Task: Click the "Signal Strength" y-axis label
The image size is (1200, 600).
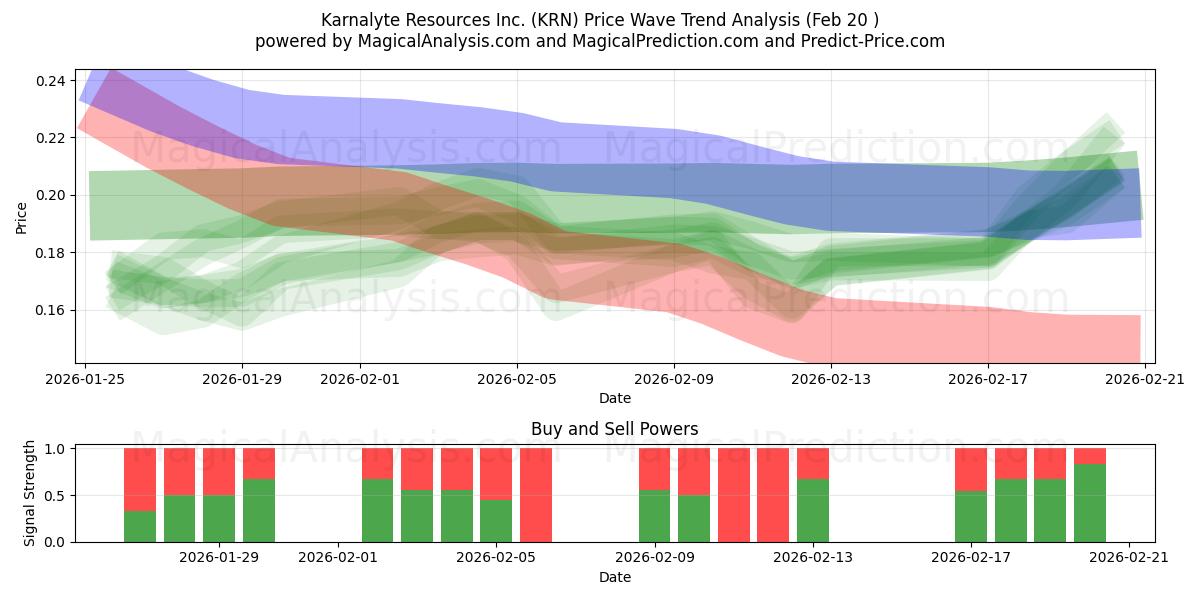Action: pyautogui.click(x=30, y=493)
